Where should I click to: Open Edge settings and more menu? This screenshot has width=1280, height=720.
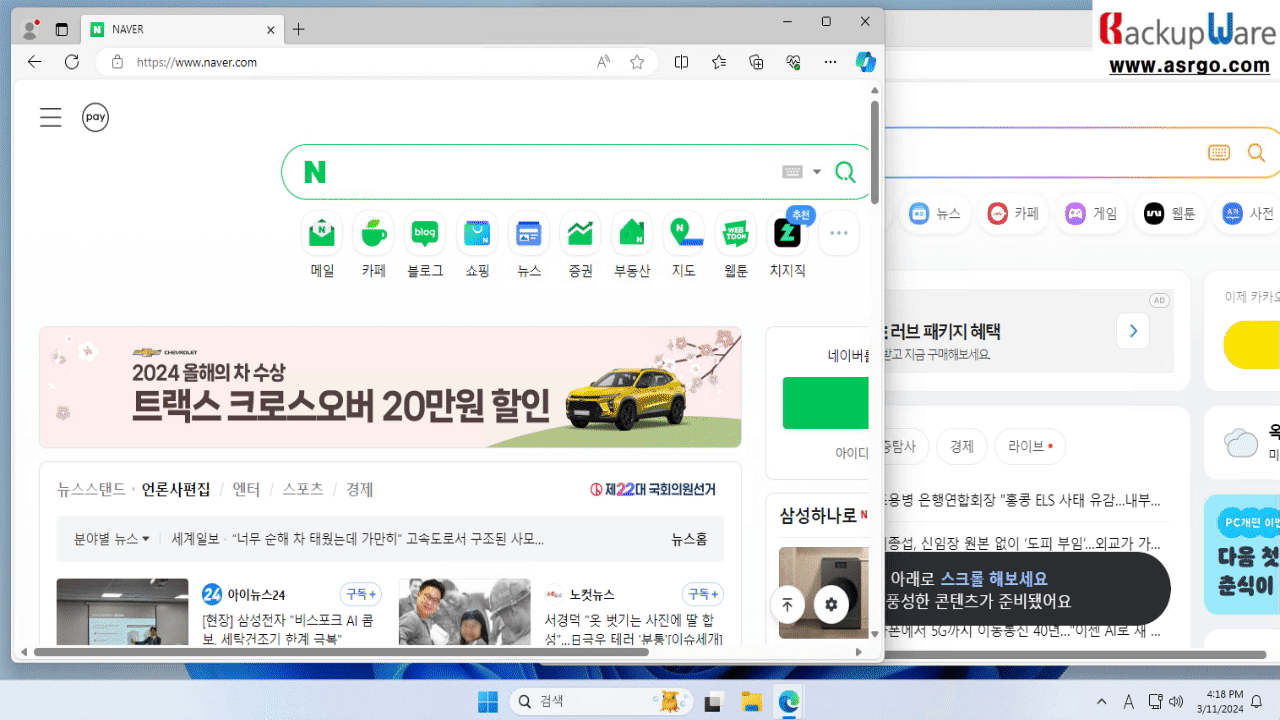(x=830, y=62)
